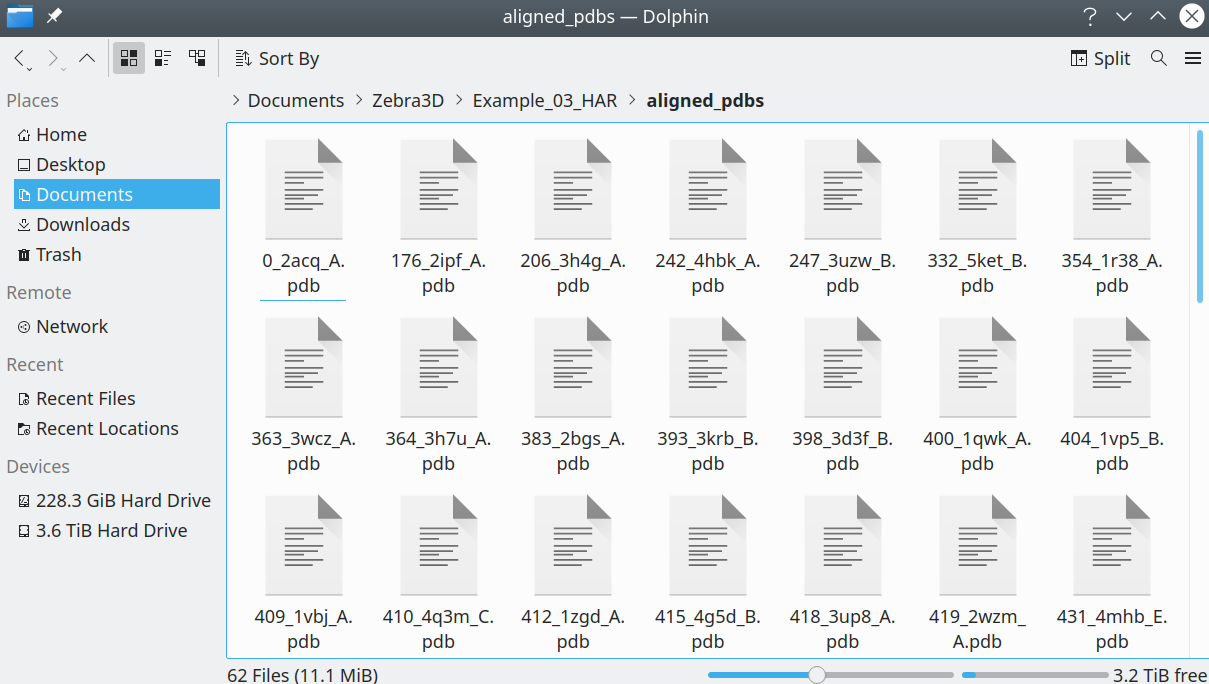The image size is (1209, 684).
Task: Select file 418_3up8_A.pdb icon
Action: click(843, 545)
